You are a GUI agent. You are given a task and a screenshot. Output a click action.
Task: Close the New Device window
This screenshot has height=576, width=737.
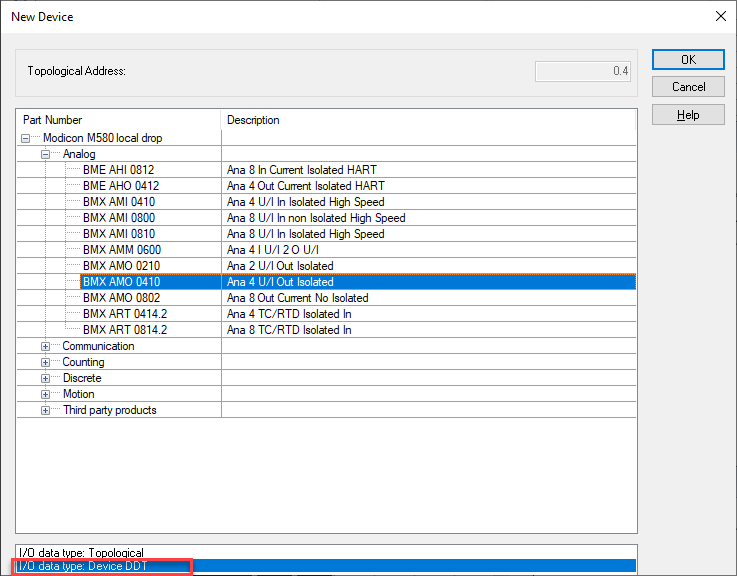pyautogui.click(x=721, y=16)
